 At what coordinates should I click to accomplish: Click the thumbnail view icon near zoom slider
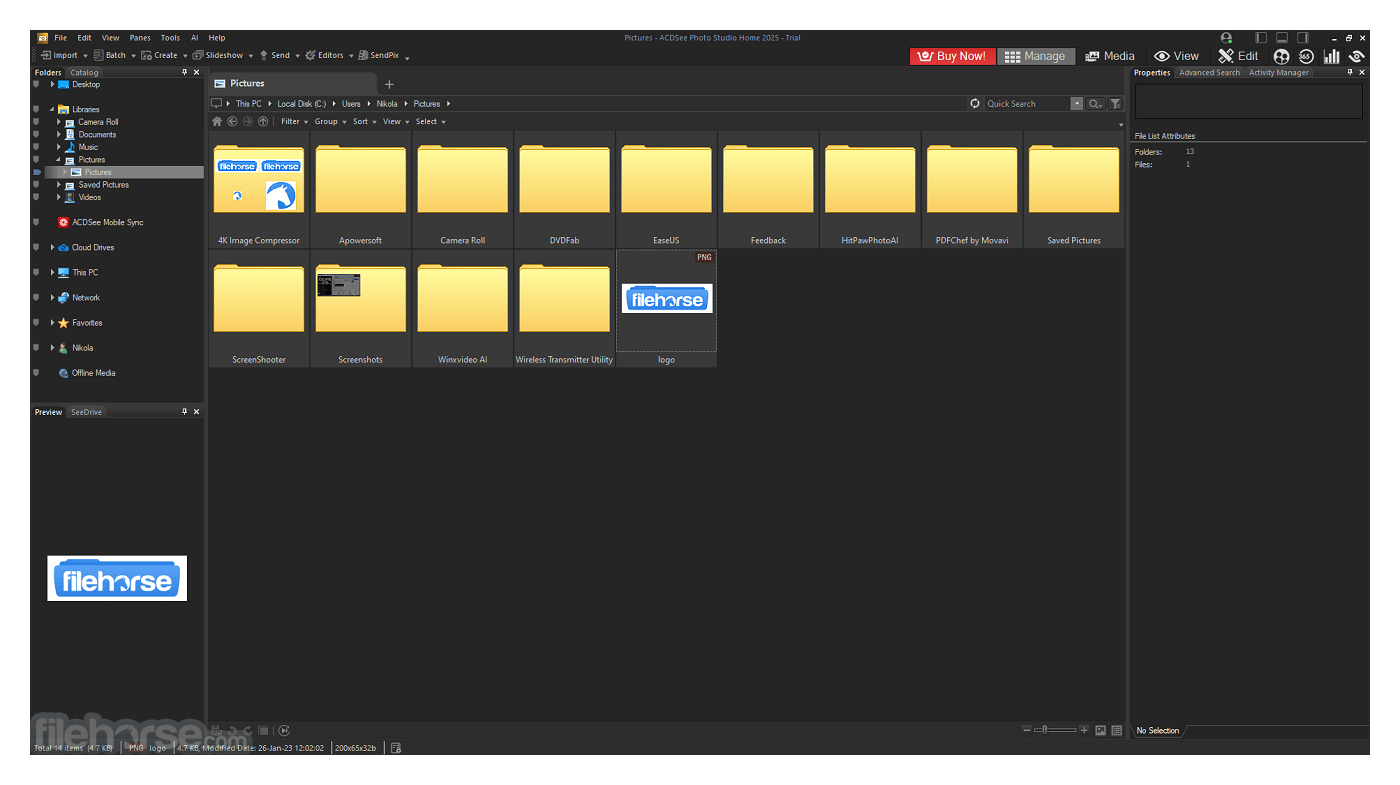tap(1101, 731)
